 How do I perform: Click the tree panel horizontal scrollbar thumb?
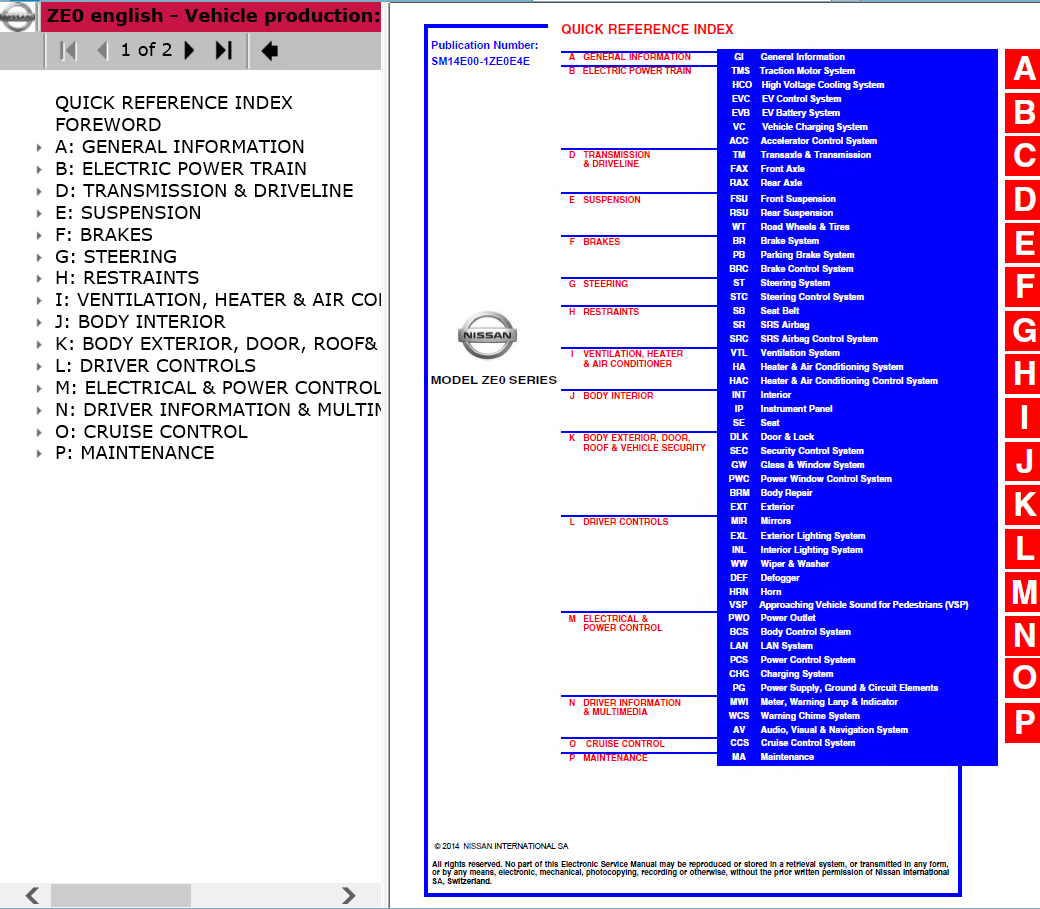121,895
